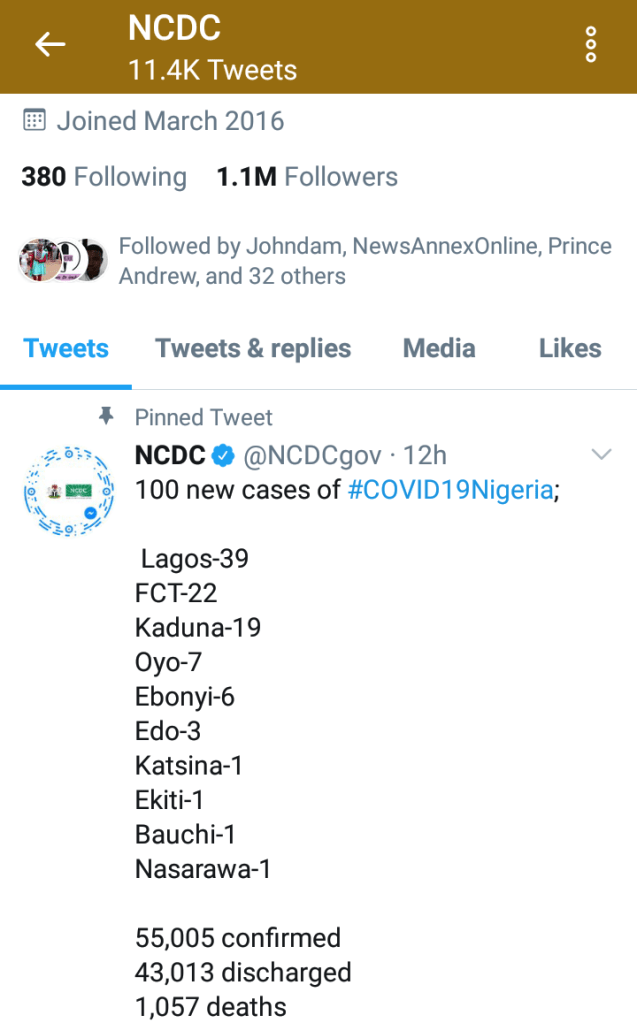Screen dimensions: 637x1023
Task: Tap the back arrow icon
Action: tap(50, 44)
